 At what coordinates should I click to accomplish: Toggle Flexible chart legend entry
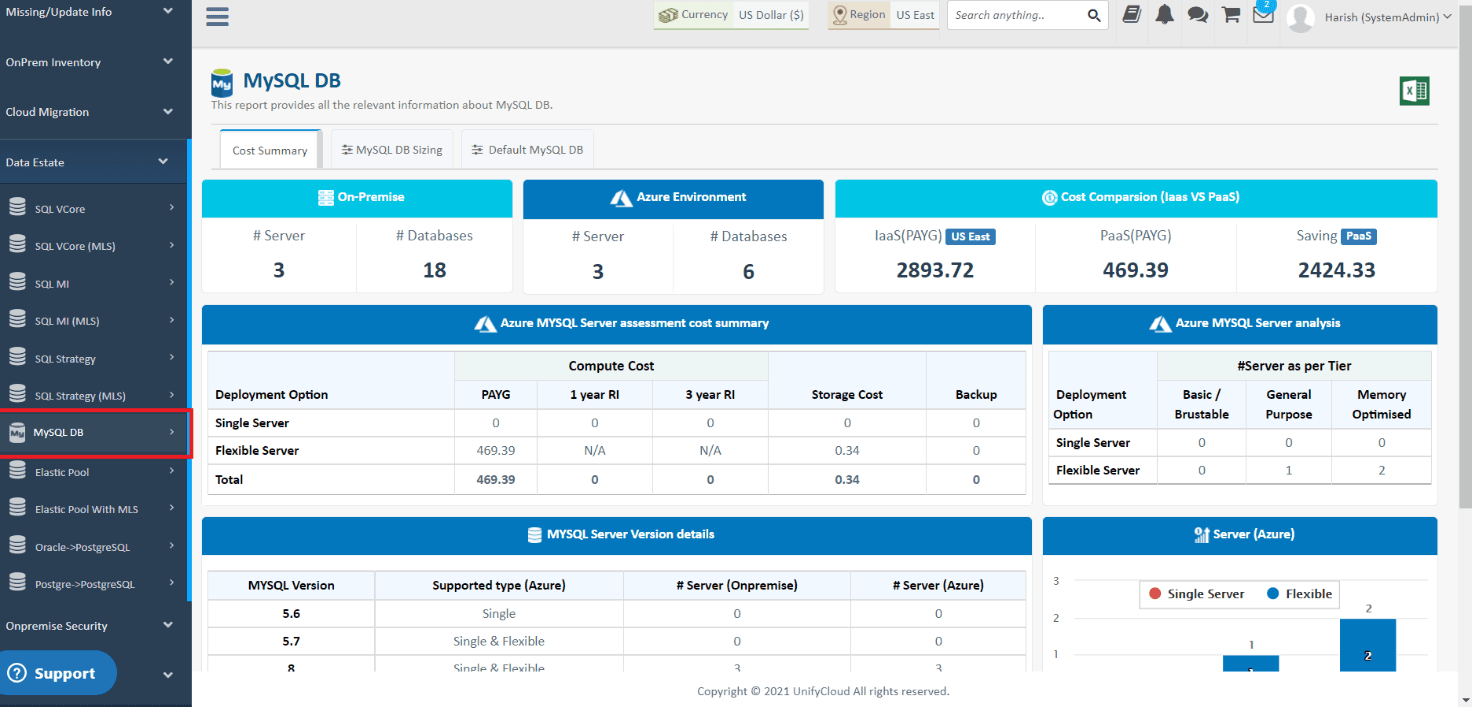[x=1299, y=594]
